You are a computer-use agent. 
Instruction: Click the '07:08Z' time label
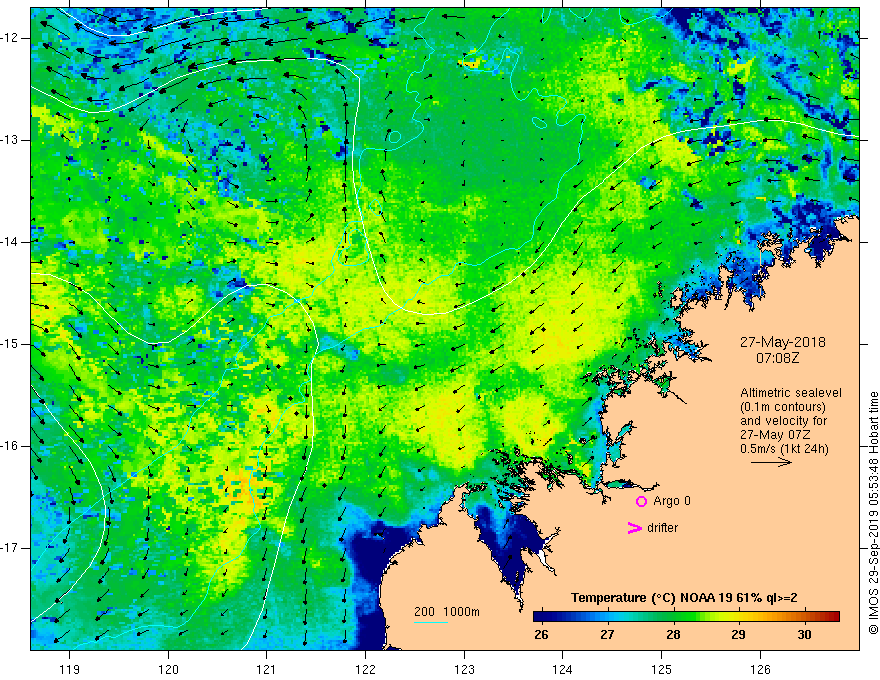[777, 358]
